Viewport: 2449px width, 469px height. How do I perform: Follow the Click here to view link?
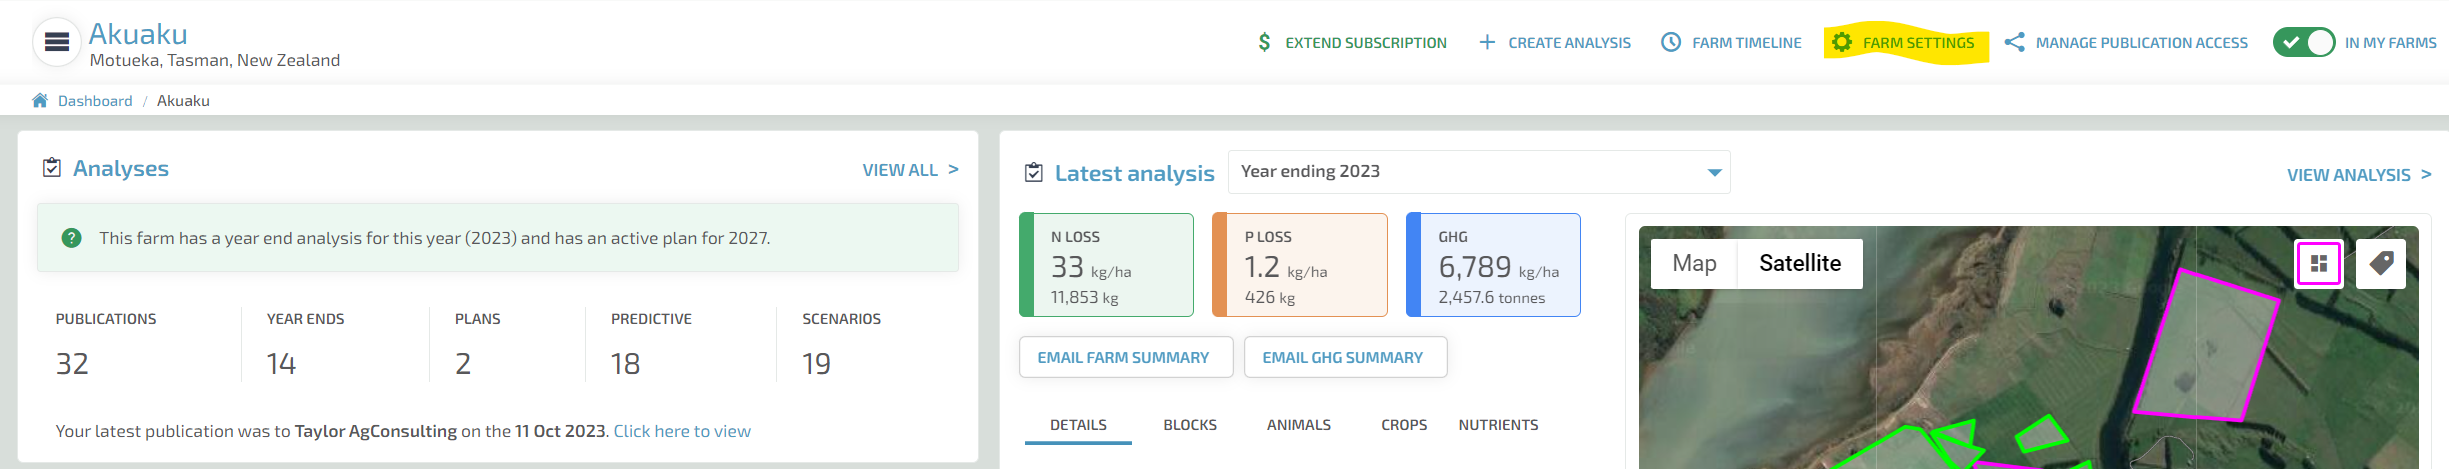[x=682, y=431]
